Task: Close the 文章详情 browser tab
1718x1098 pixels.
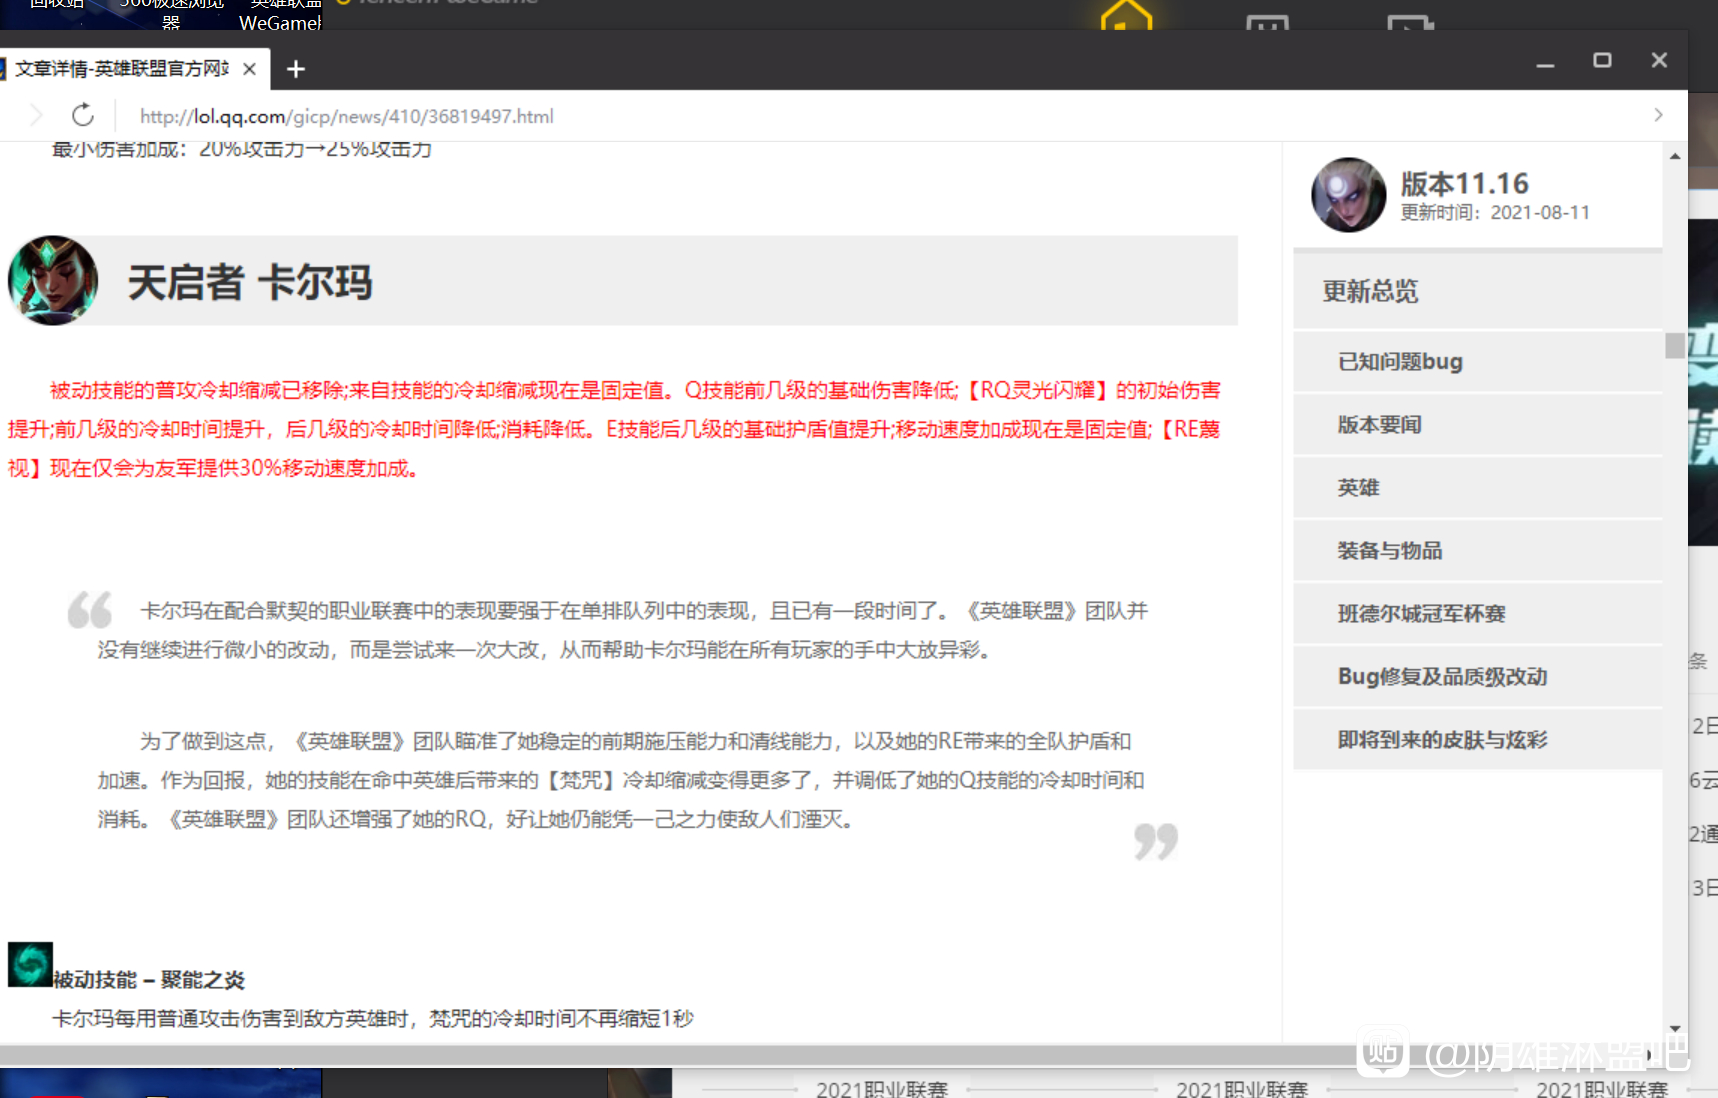Action: pyautogui.click(x=250, y=69)
